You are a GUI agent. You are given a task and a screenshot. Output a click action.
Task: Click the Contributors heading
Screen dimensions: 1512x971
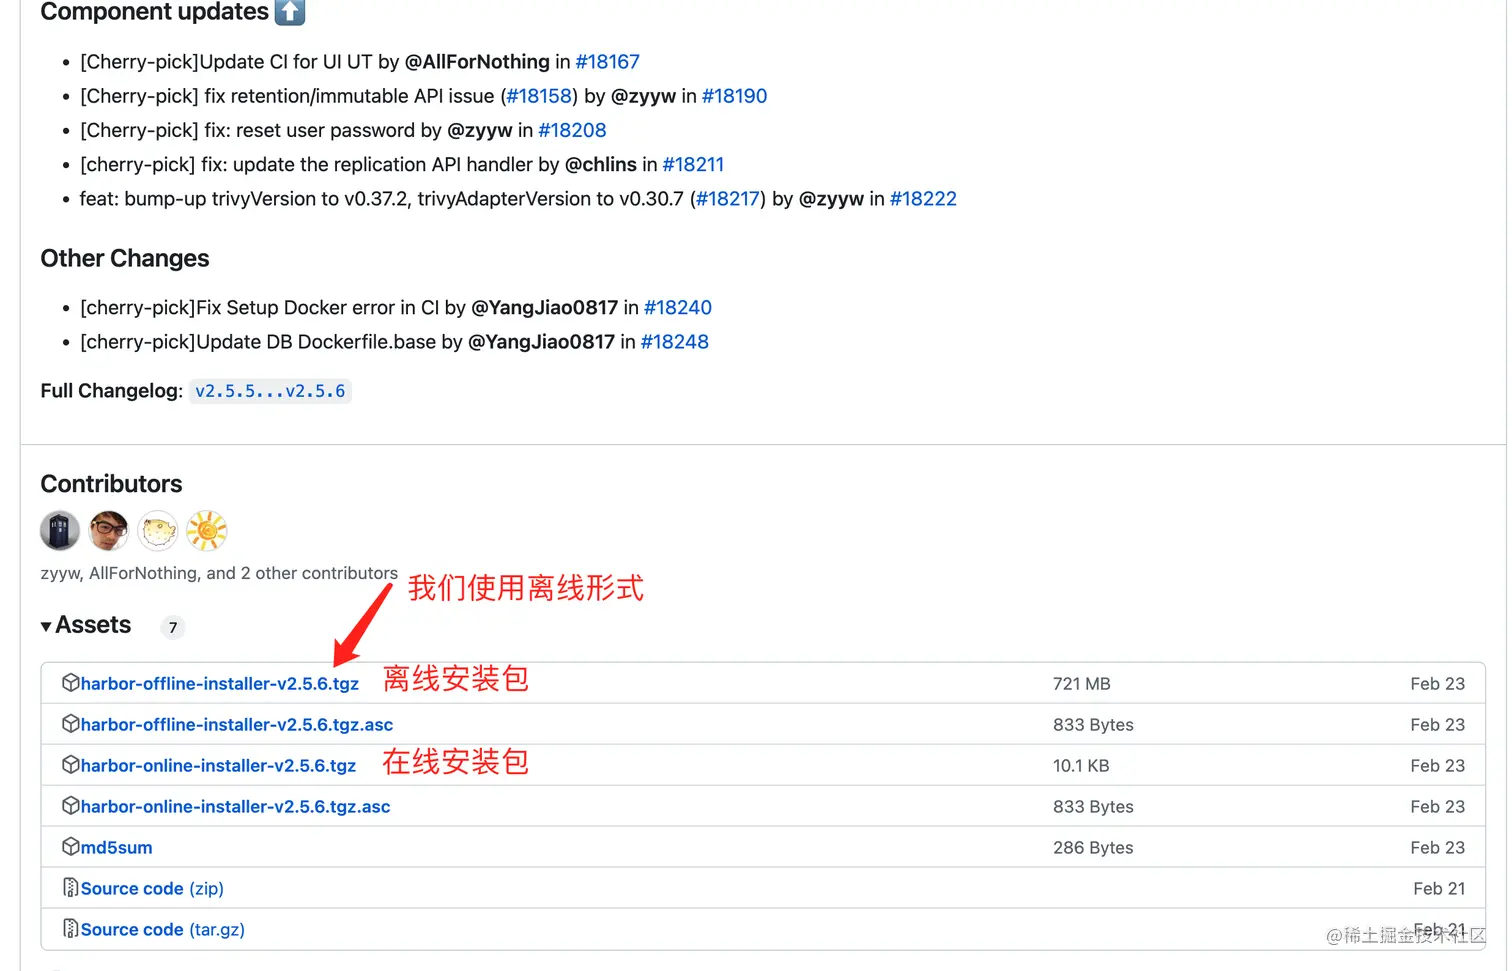(111, 484)
